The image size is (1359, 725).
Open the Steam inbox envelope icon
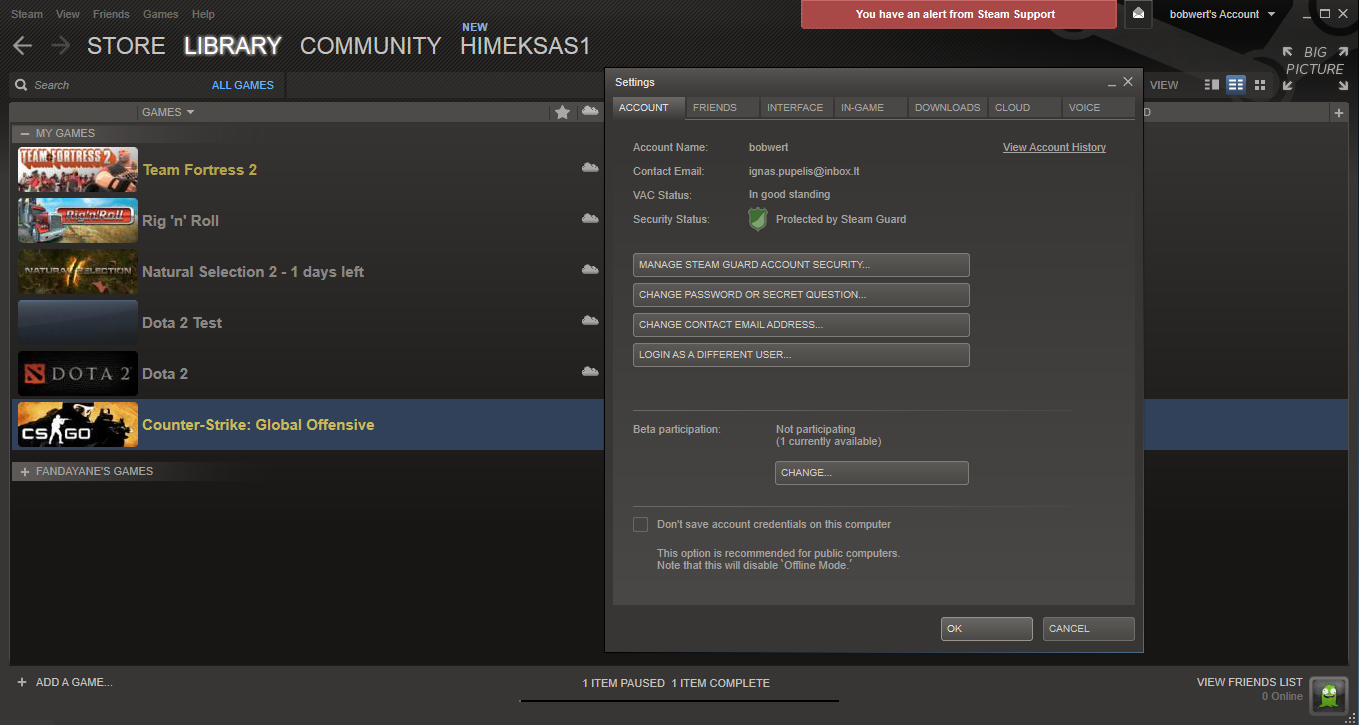tap(1138, 14)
